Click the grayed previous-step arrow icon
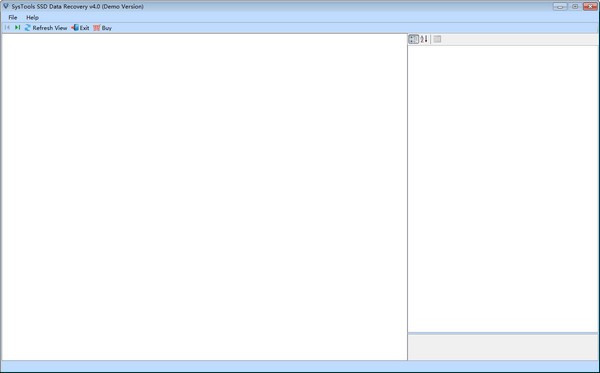 (7, 28)
